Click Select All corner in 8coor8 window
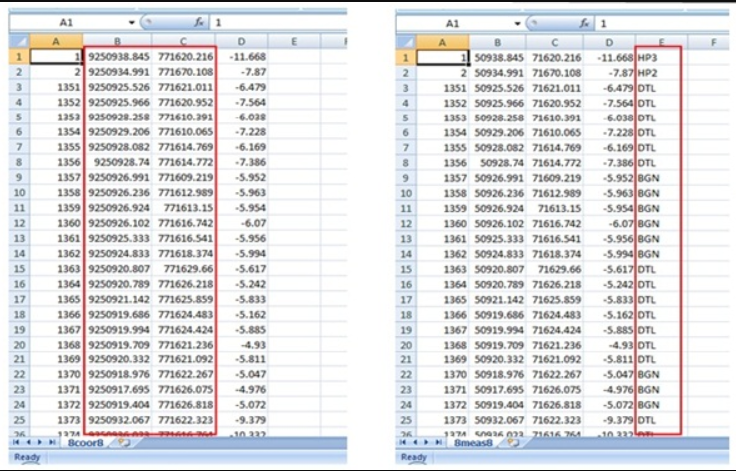Viewport: 736px width, 471px height. pyautogui.click(x=19, y=41)
